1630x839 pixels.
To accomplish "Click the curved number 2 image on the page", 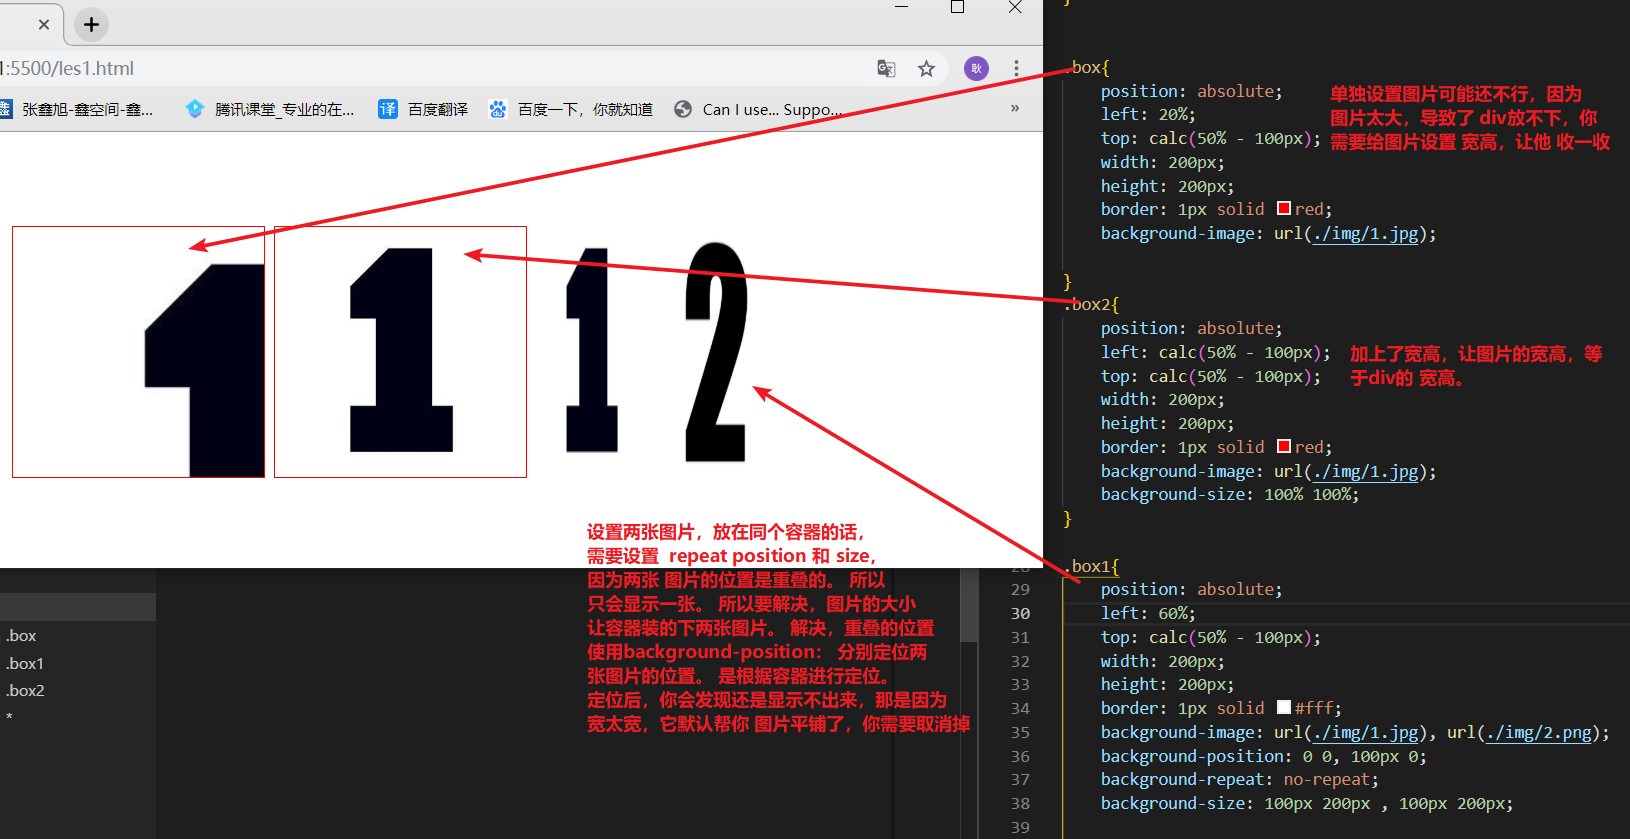I will pyautogui.click(x=716, y=352).
